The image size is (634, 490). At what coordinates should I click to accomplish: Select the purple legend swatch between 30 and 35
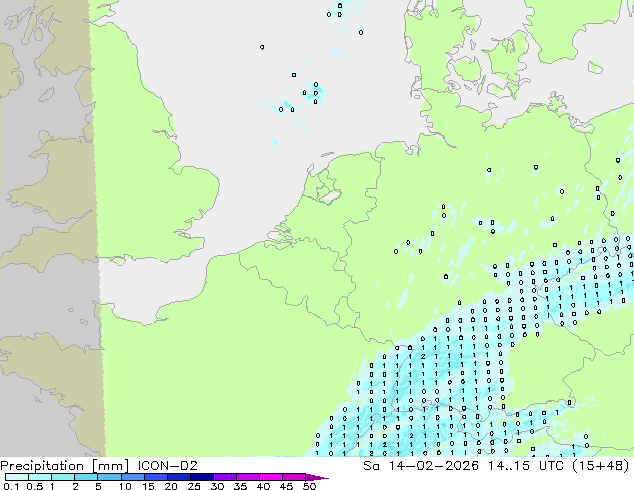tap(225, 477)
